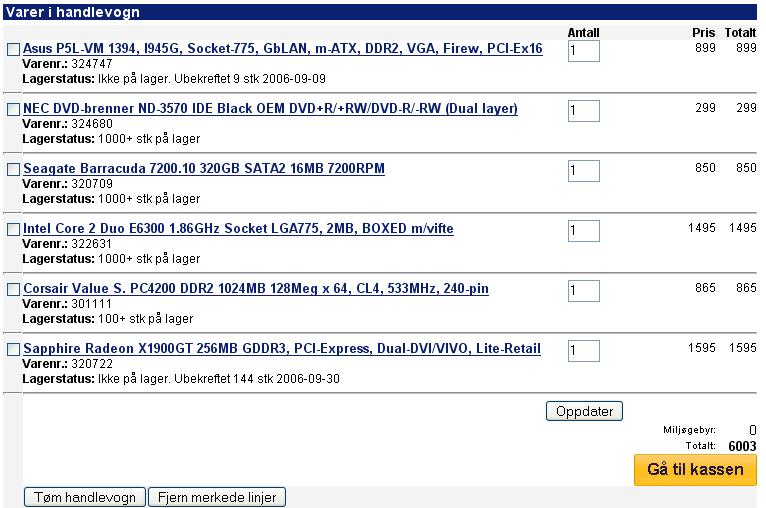Click the Antall field for Asus motherboard
This screenshot has width=766, height=508.
584,51
